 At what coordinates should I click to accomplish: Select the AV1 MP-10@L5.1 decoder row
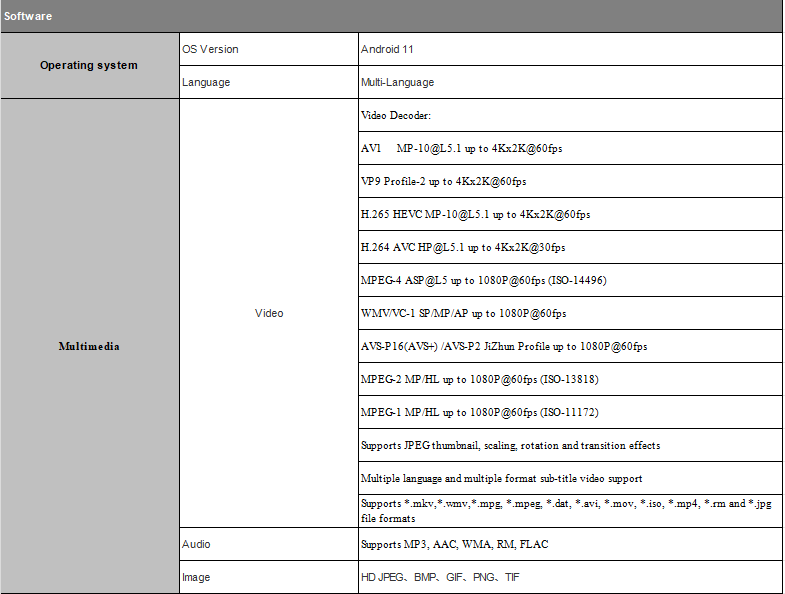(x=461, y=149)
